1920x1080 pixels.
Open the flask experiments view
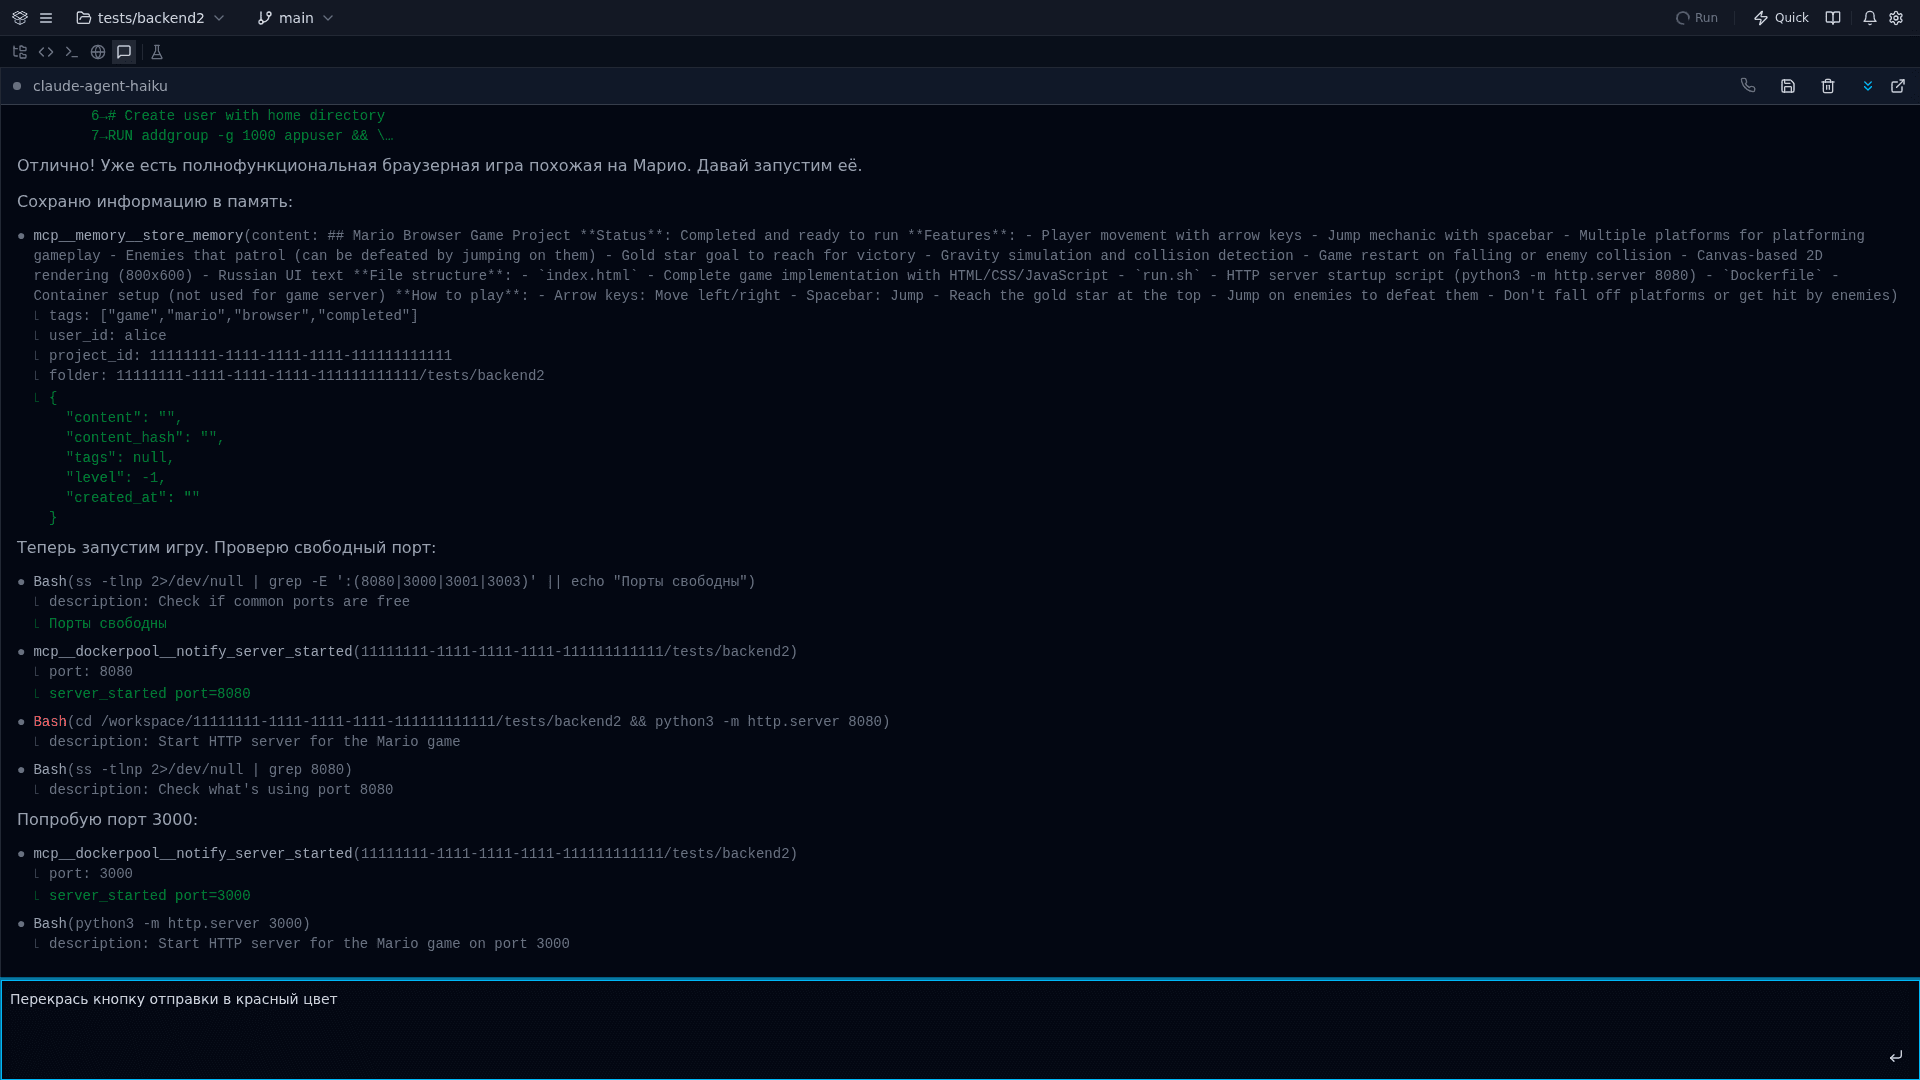pos(157,52)
